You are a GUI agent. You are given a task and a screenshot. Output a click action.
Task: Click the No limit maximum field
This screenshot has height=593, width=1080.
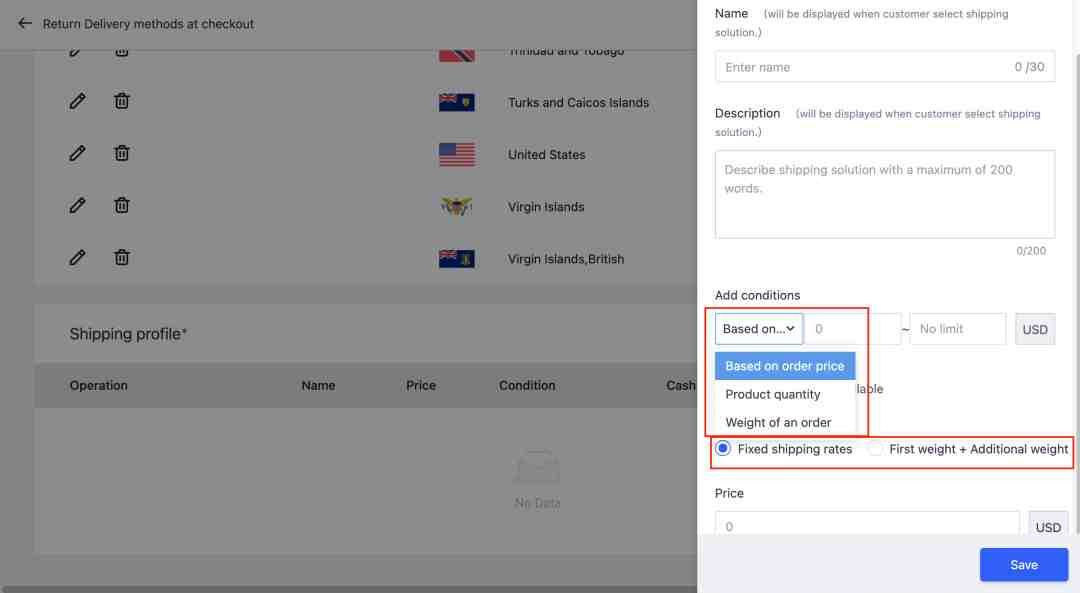click(957, 329)
